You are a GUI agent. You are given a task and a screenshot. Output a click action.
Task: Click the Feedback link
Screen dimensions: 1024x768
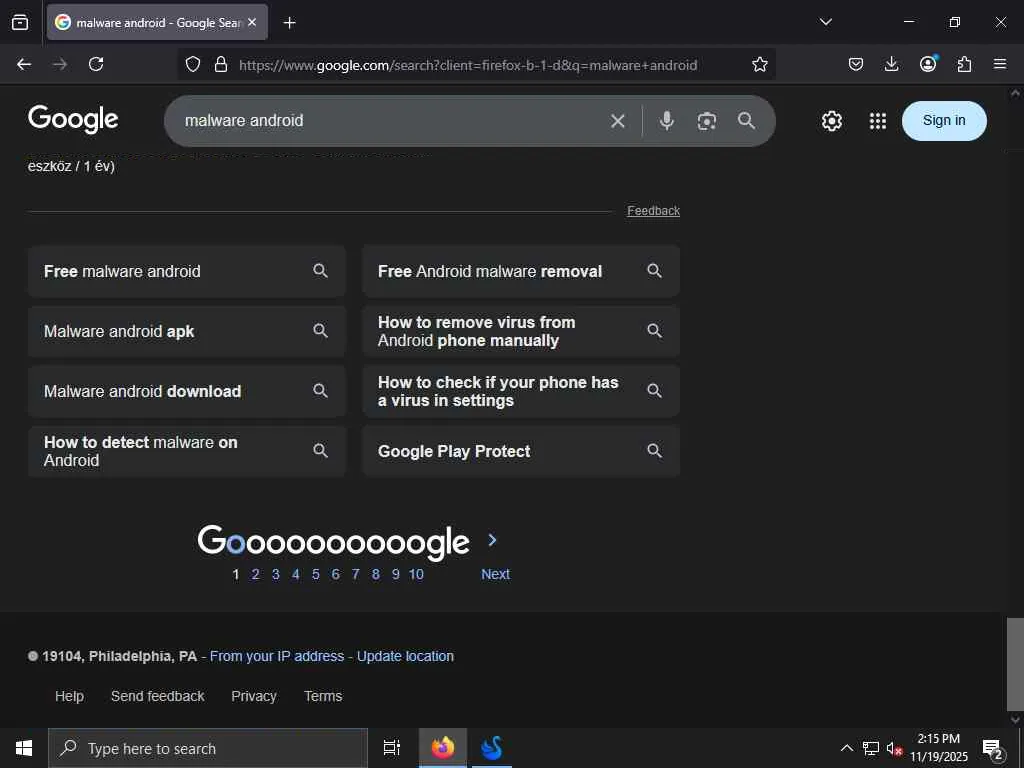(x=654, y=211)
